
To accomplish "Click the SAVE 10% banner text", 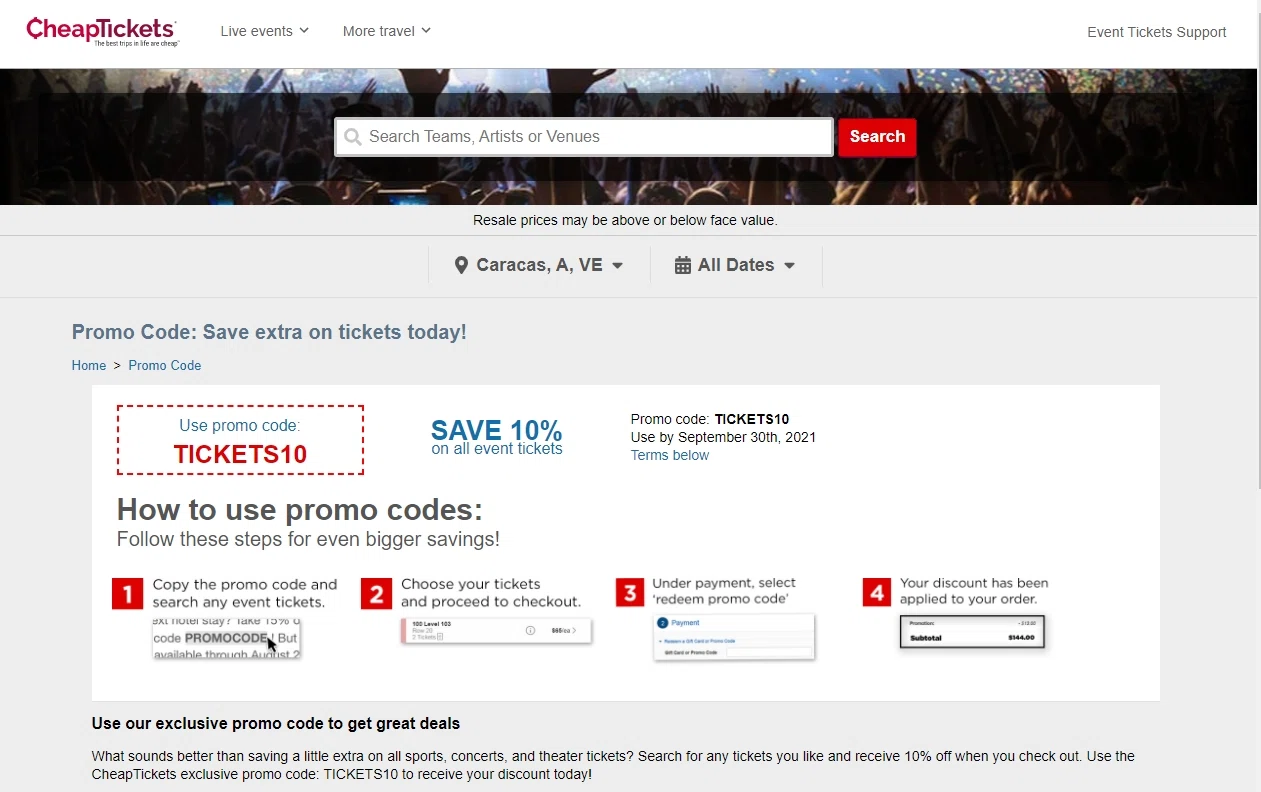I will point(497,431).
